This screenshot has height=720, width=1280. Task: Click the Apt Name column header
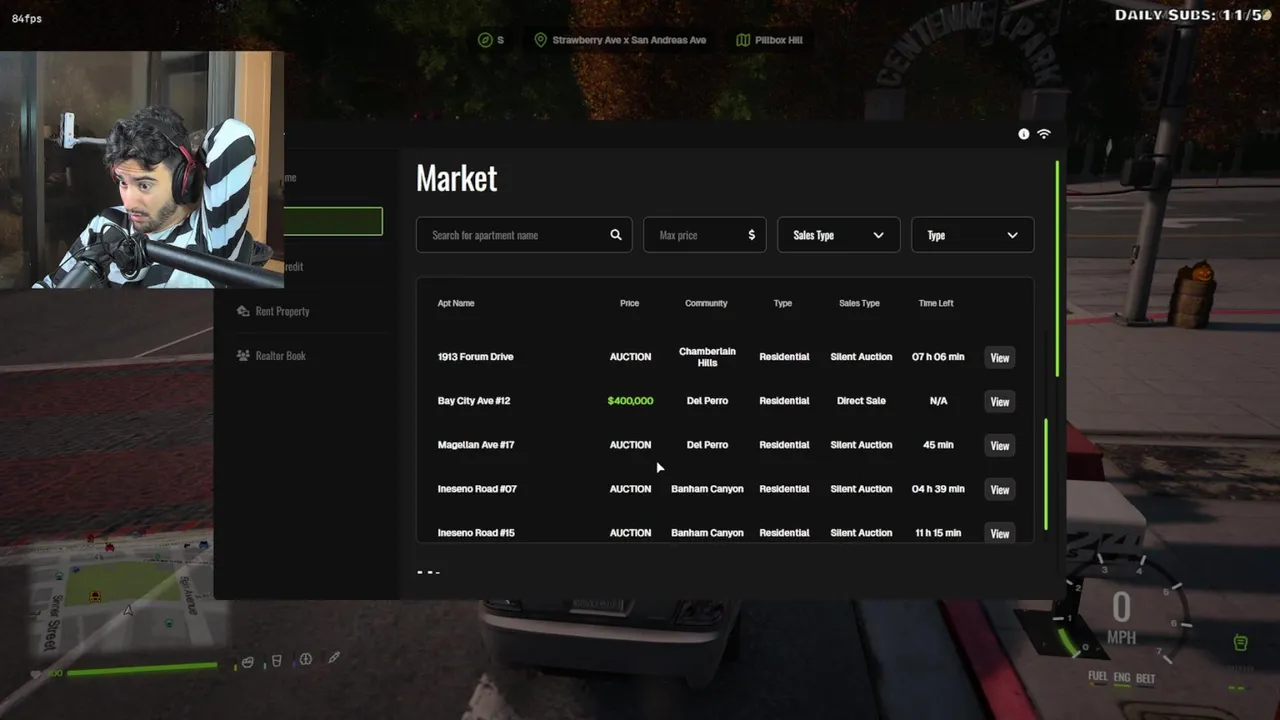[456, 303]
